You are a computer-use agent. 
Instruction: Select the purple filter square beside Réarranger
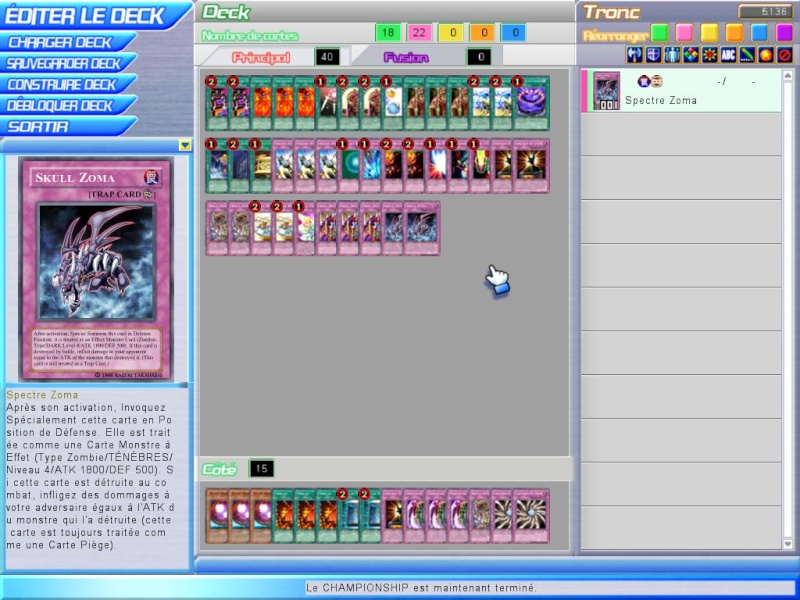785,33
